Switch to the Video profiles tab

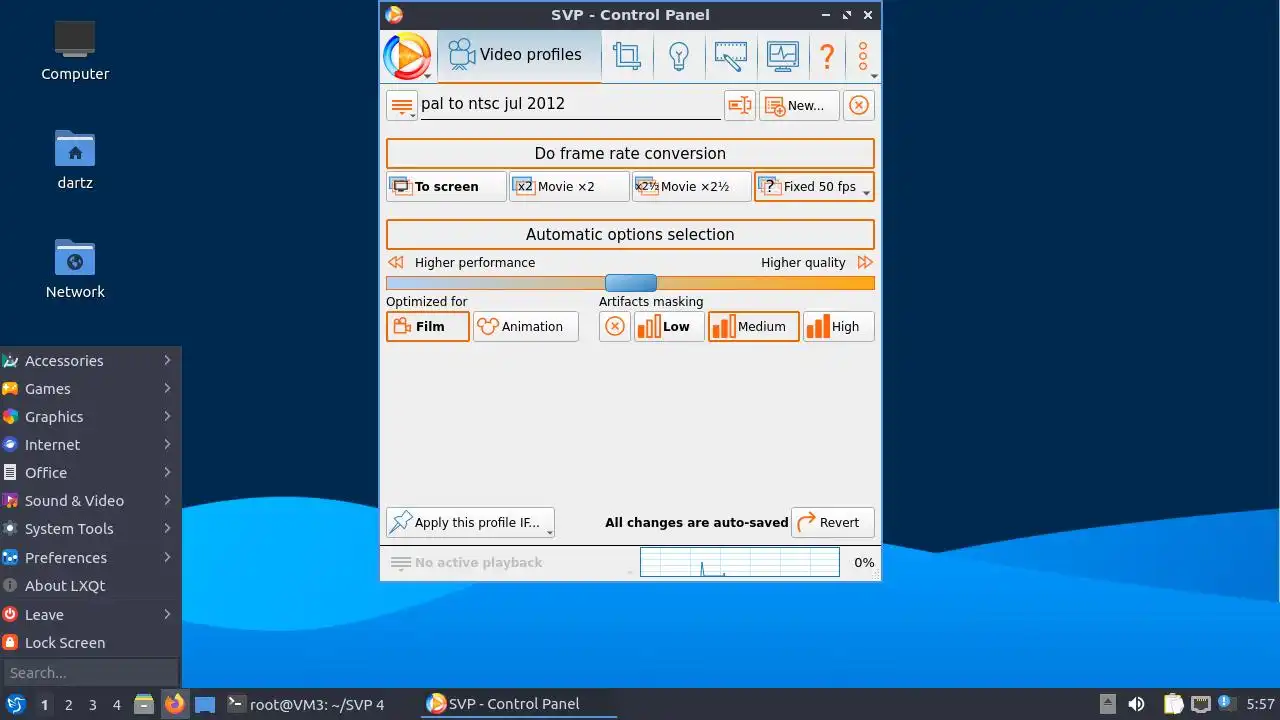(518, 55)
